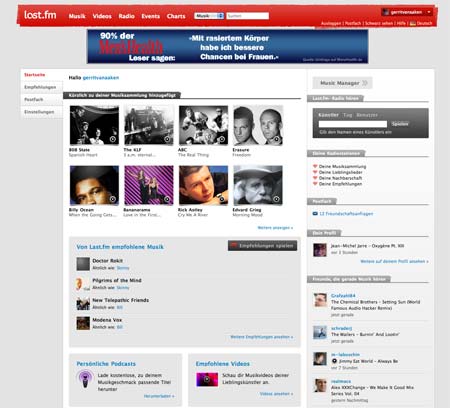Open the Musik search category dropdown
The width and height of the screenshot is (450, 408).
click(209, 16)
